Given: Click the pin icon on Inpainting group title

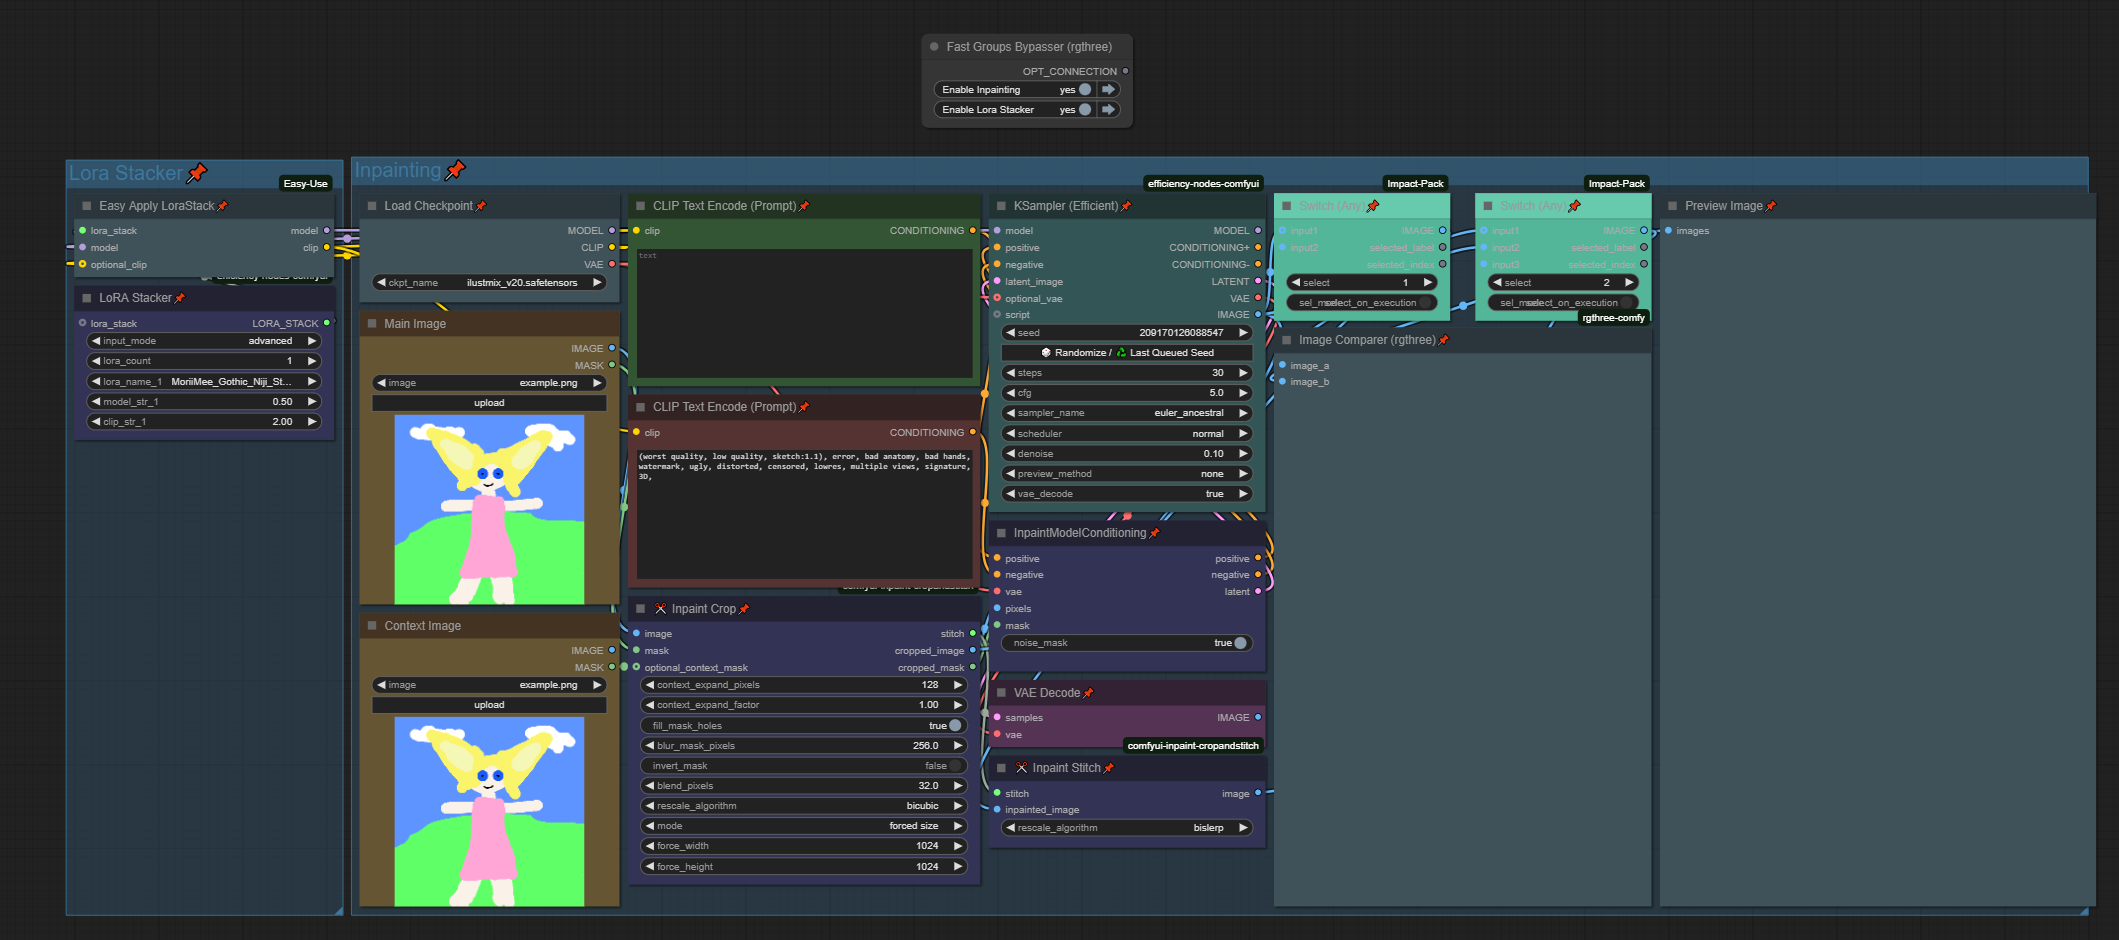Looking at the screenshot, I should tap(455, 170).
